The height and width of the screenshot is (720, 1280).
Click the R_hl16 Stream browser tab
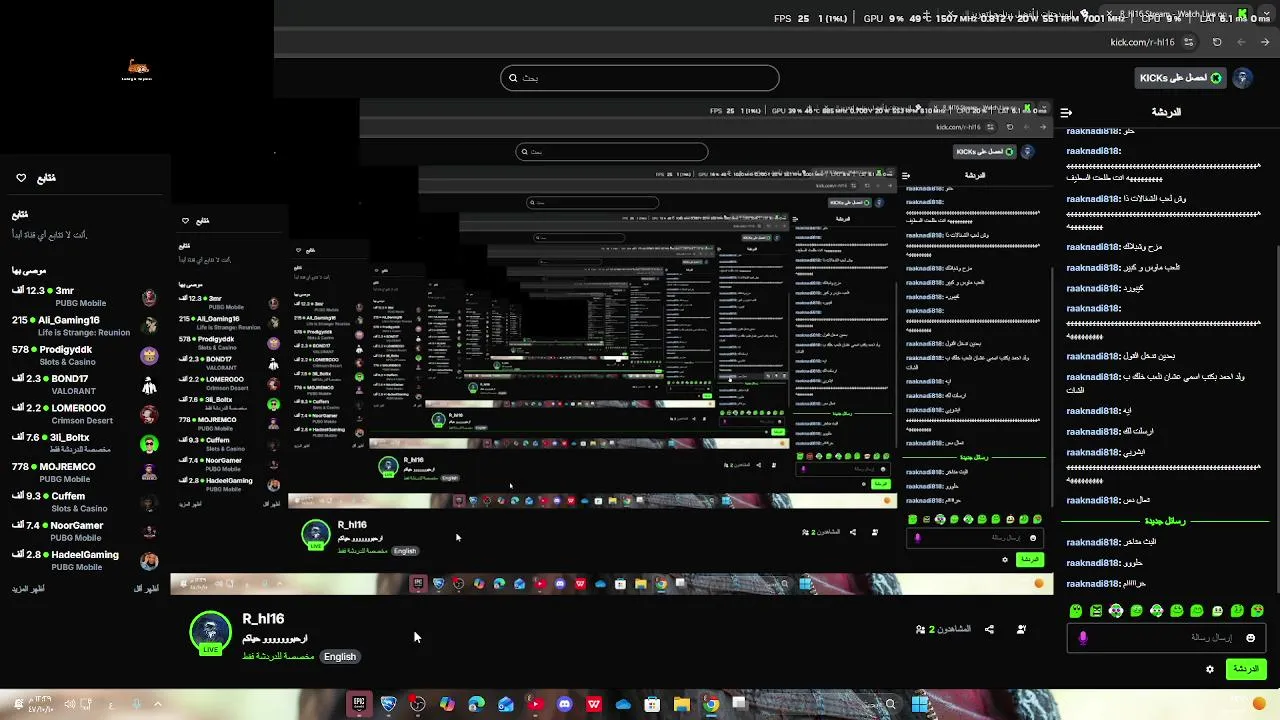point(1175,14)
